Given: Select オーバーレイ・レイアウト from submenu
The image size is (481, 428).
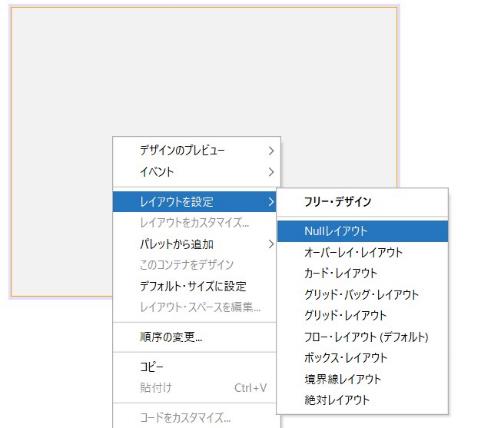Looking at the screenshot, I should (x=362, y=252).
